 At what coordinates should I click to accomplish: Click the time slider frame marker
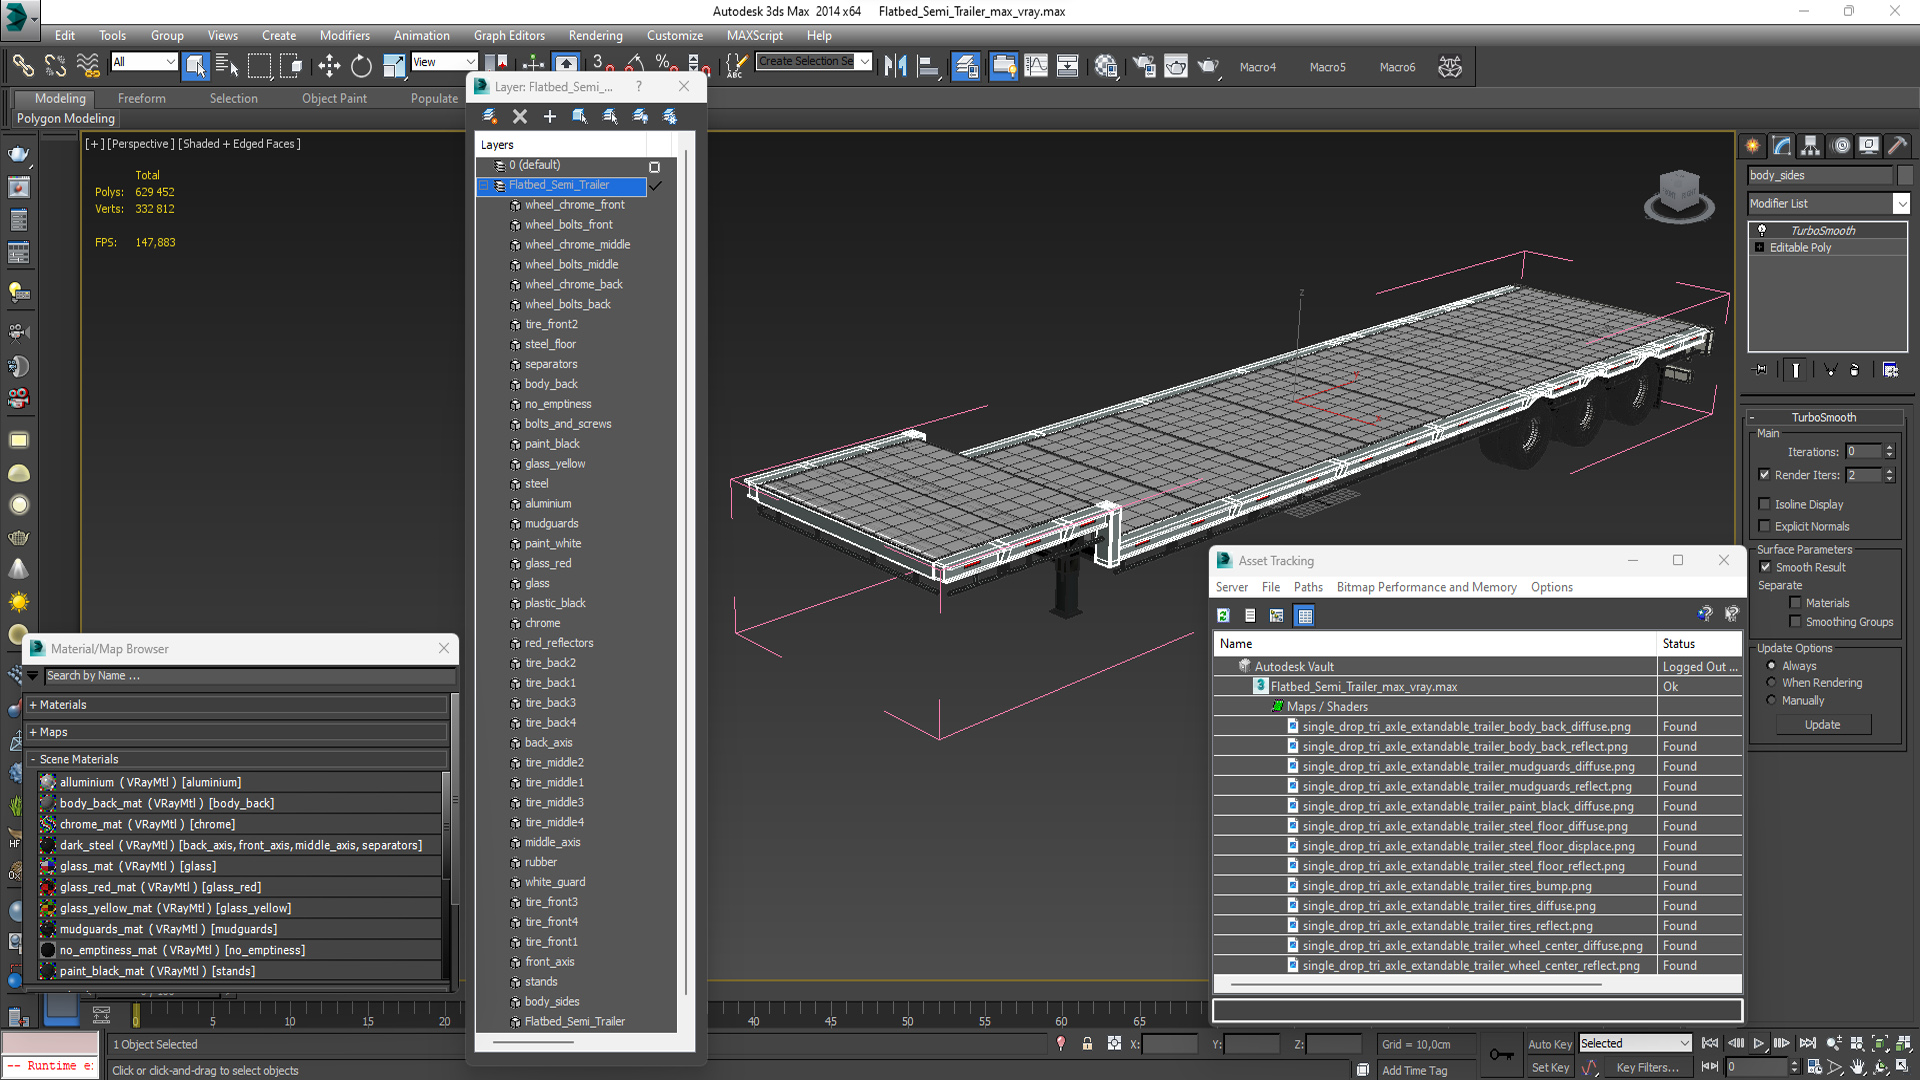pos(136,1016)
